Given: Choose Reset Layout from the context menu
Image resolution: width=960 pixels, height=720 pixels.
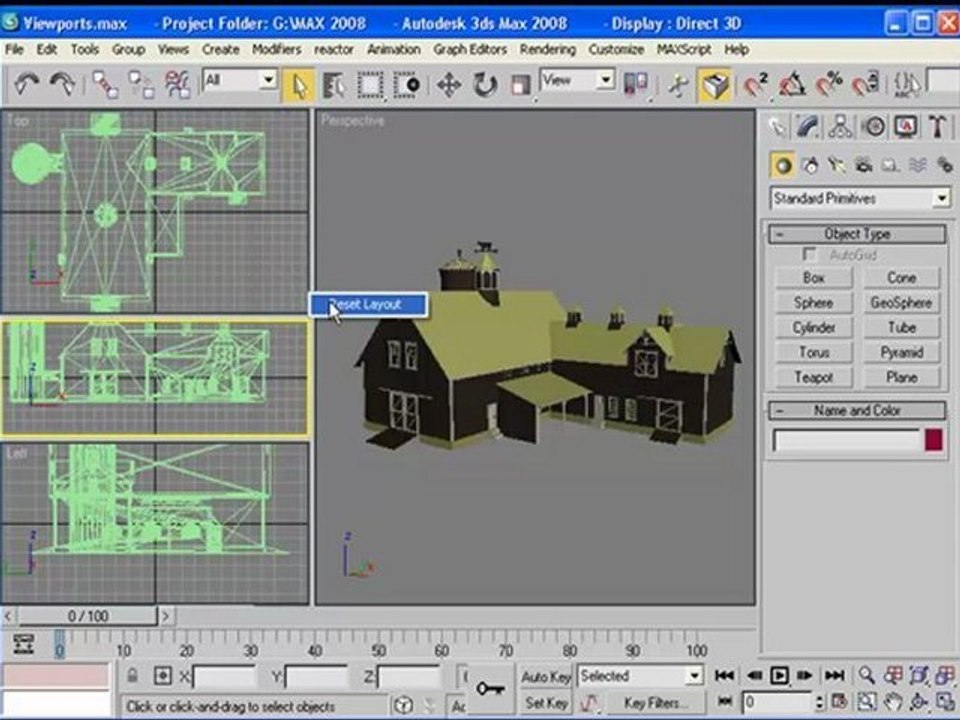Looking at the screenshot, I should pyautogui.click(x=367, y=304).
